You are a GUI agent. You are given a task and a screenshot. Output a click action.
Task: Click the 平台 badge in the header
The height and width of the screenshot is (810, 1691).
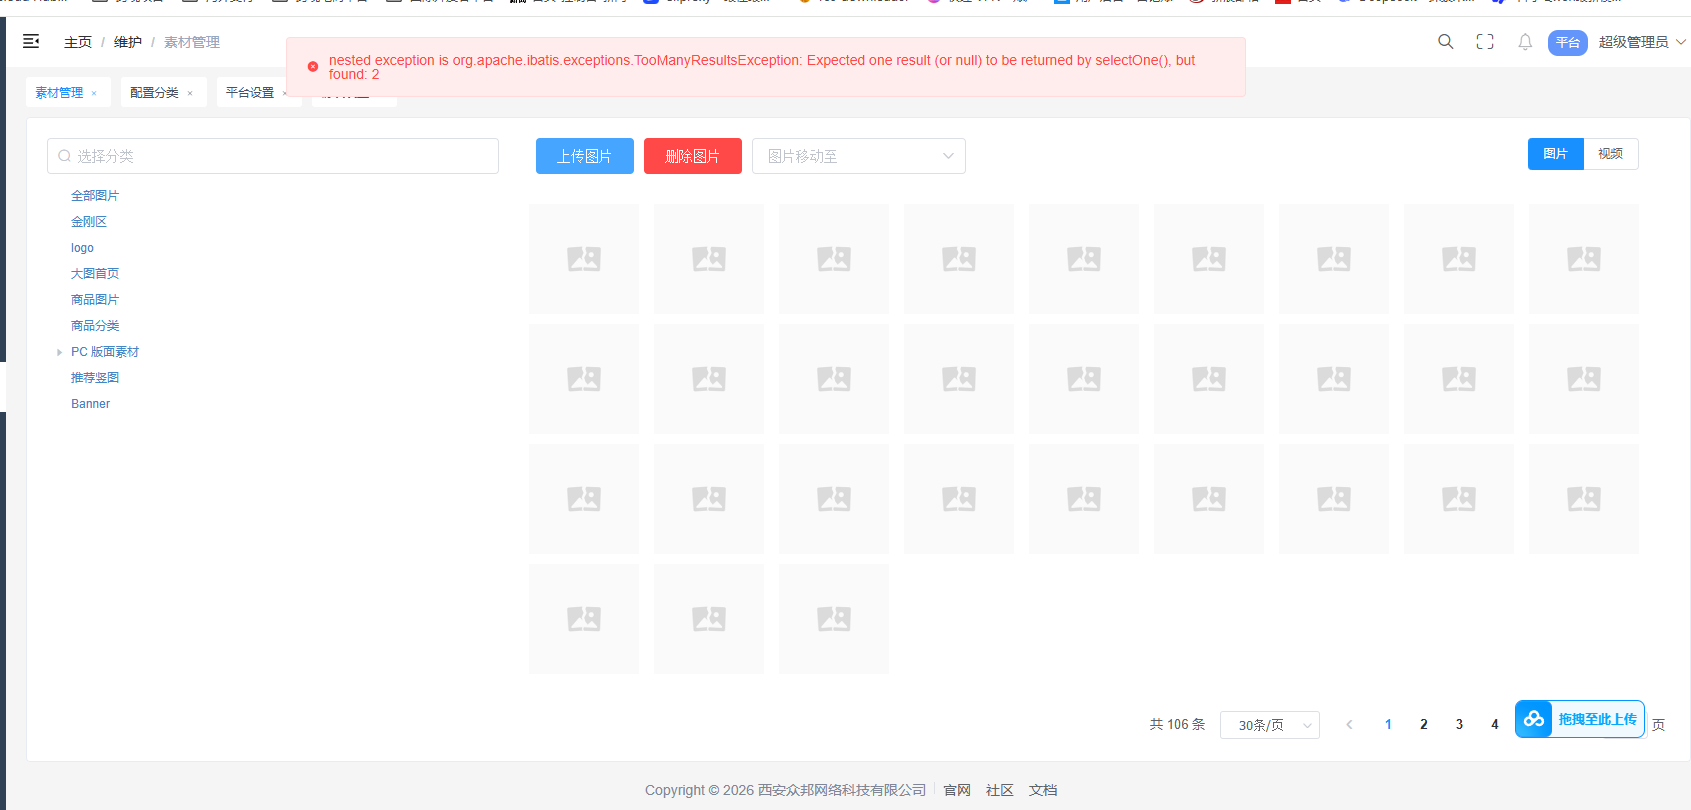pos(1568,42)
